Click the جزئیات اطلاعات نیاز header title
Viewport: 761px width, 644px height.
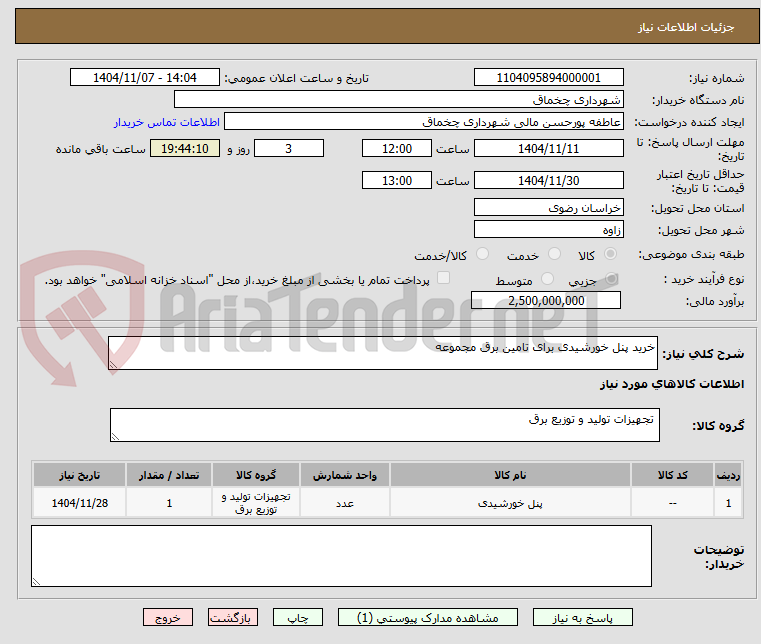[x=686, y=27]
